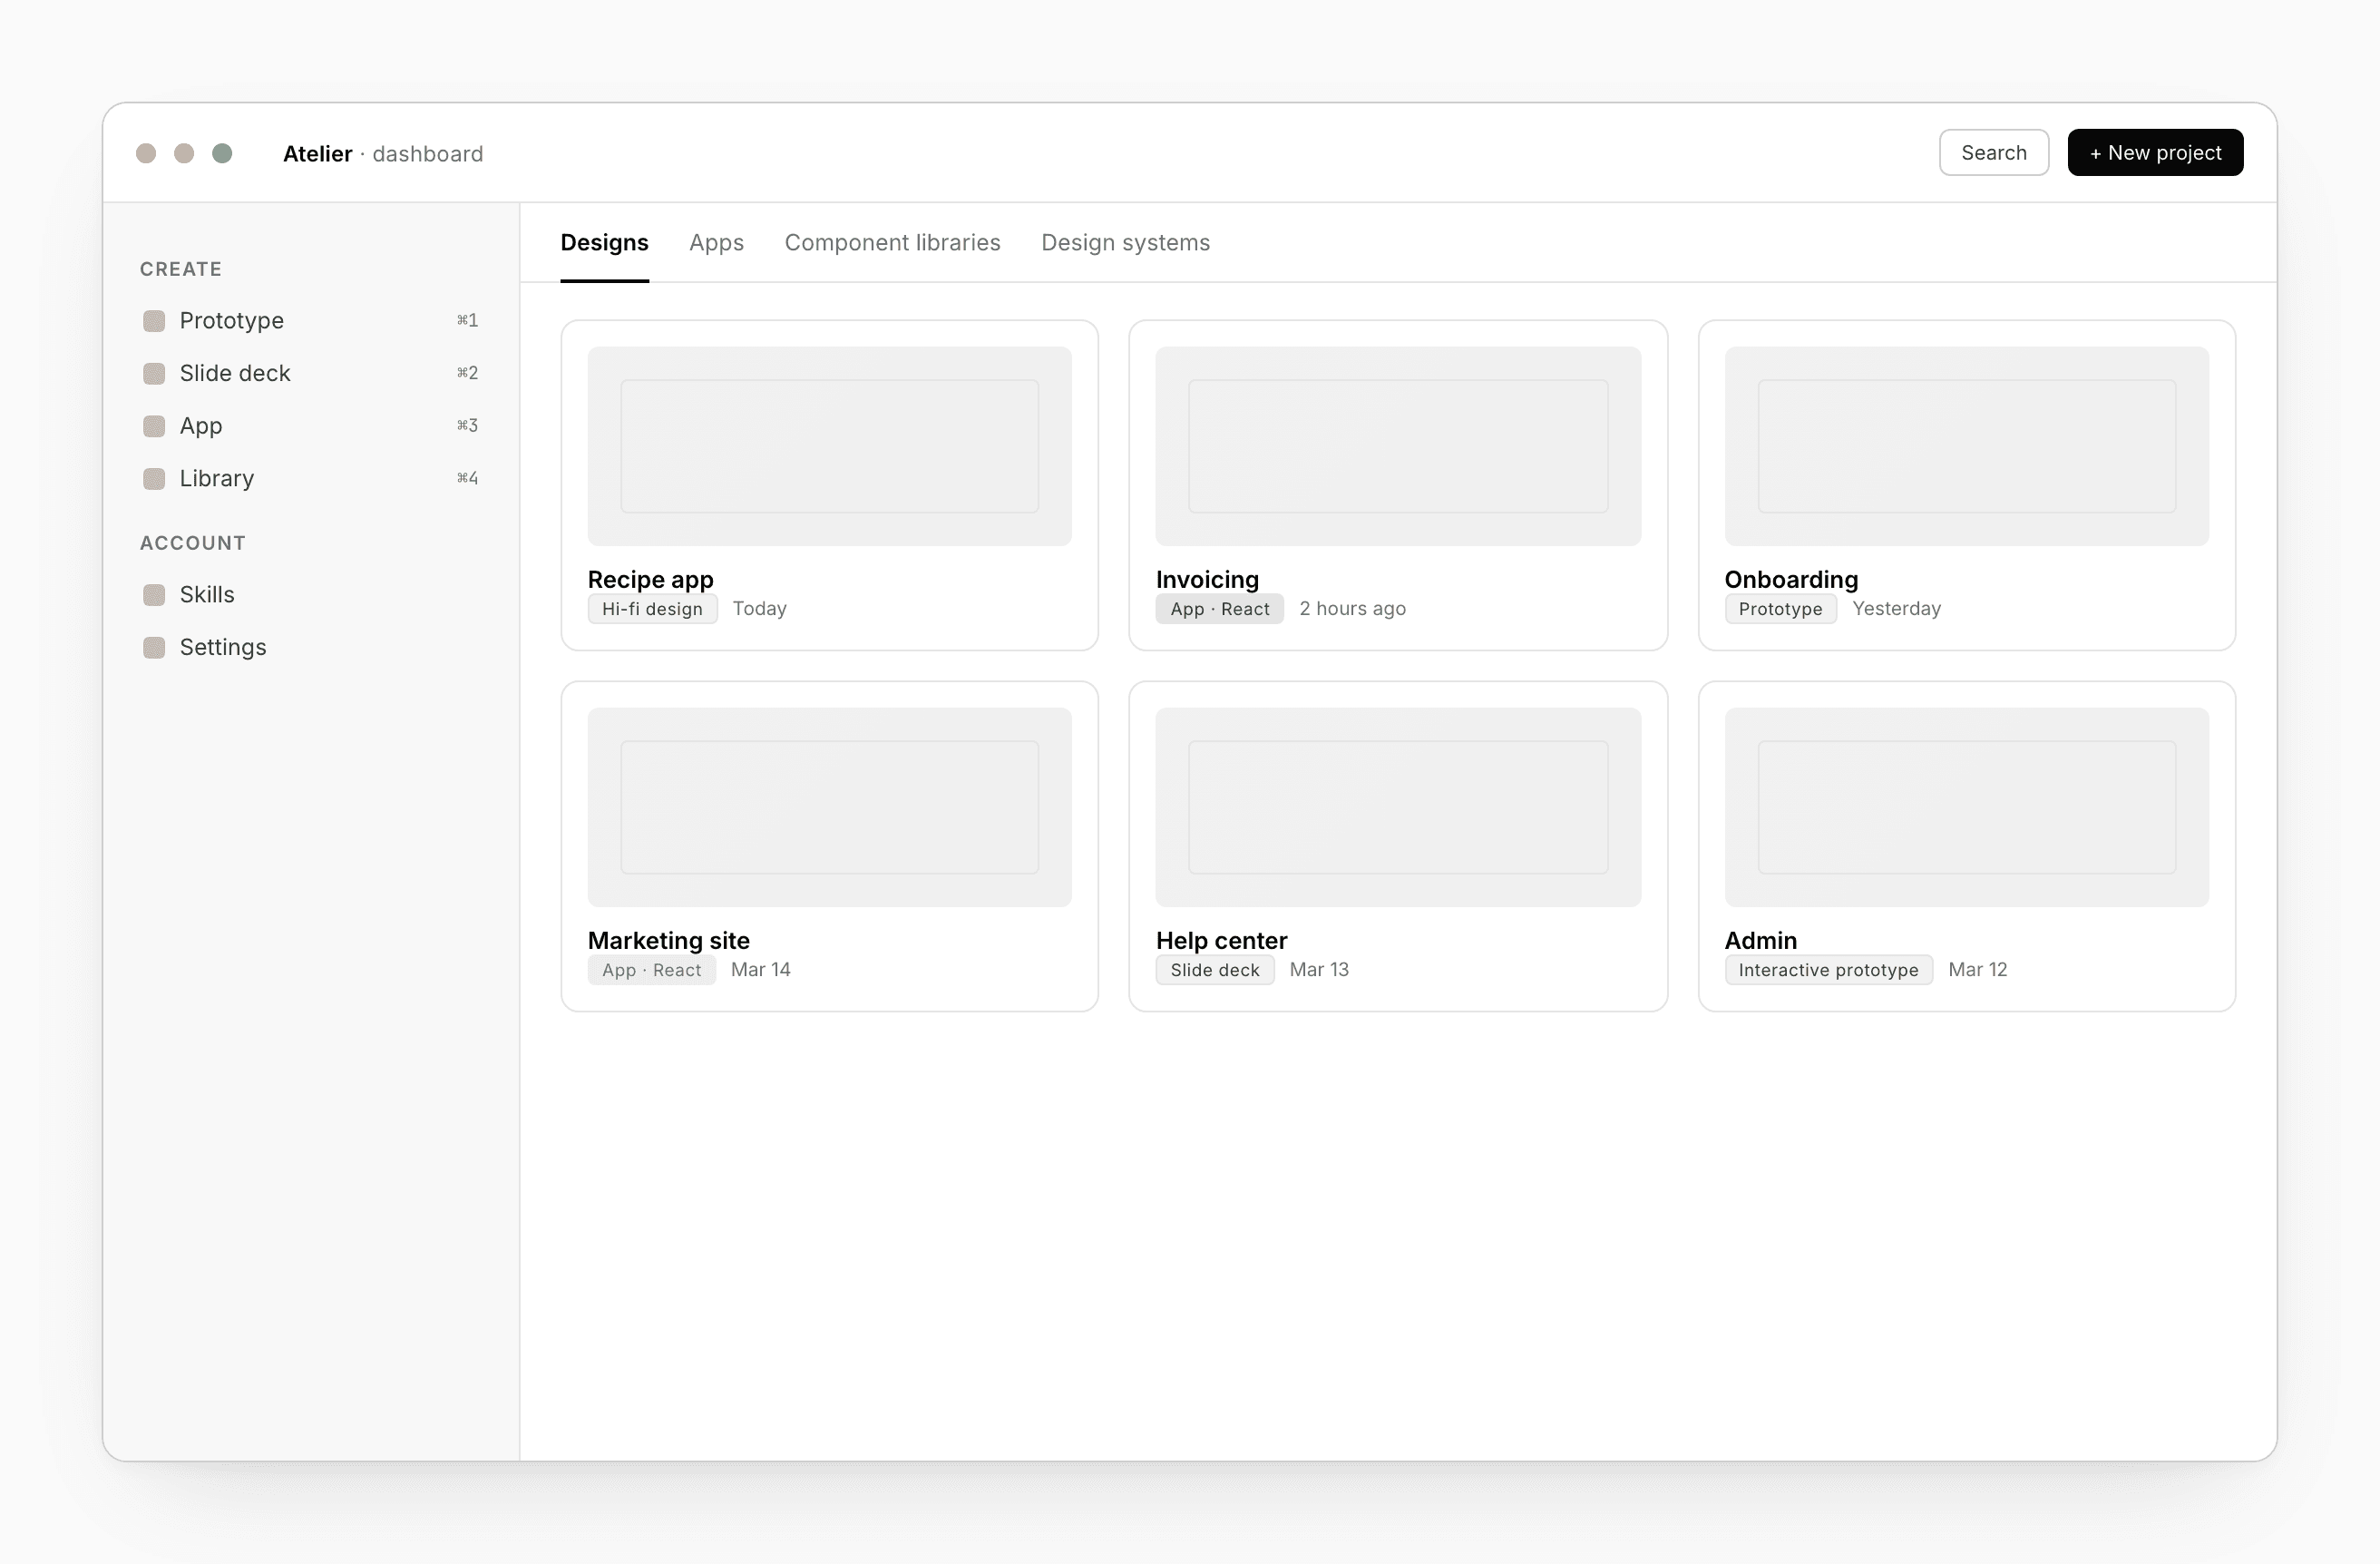The height and width of the screenshot is (1564, 2380).
Task: Click the 'Today' date on Recipe app
Action: tap(759, 609)
